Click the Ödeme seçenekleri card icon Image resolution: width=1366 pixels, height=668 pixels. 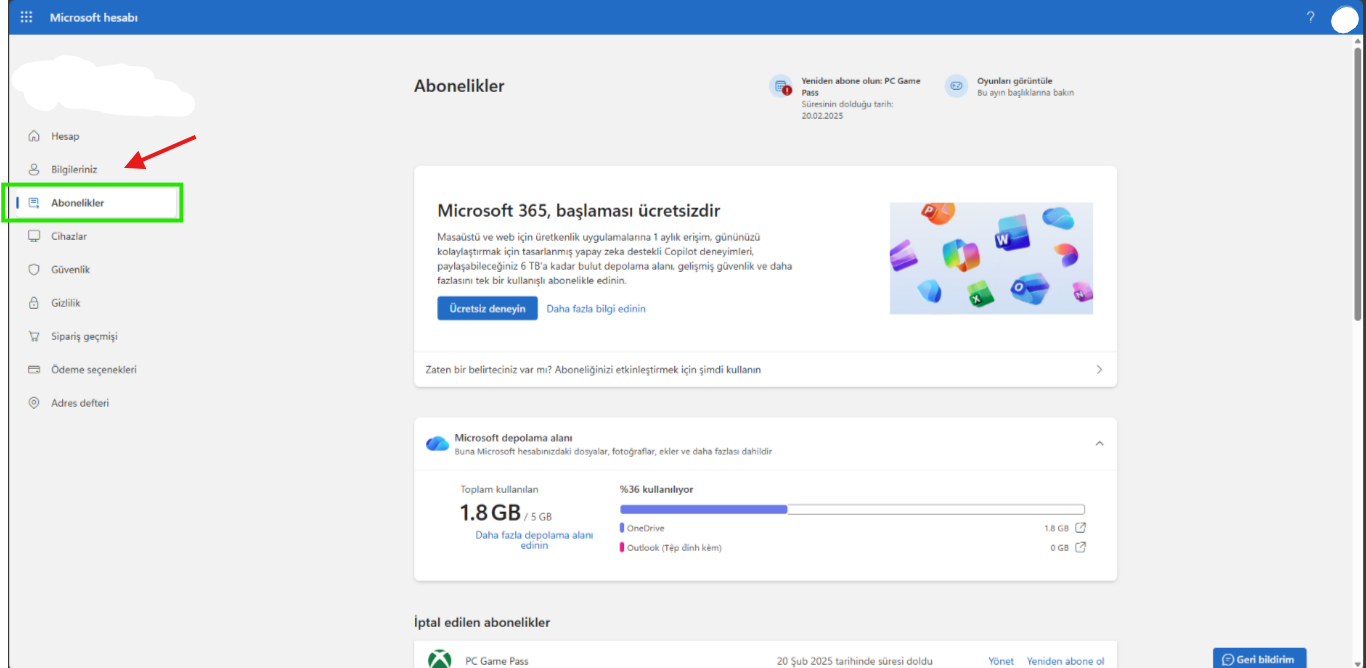pyautogui.click(x=34, y=369)
